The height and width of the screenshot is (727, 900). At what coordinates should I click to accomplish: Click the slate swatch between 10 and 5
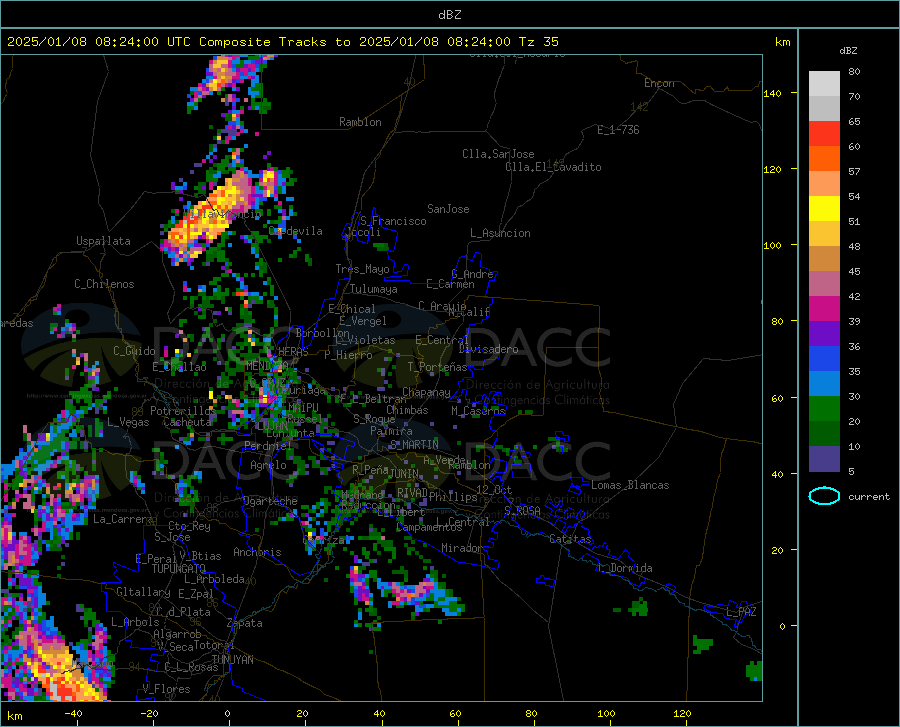click(824, 459)
